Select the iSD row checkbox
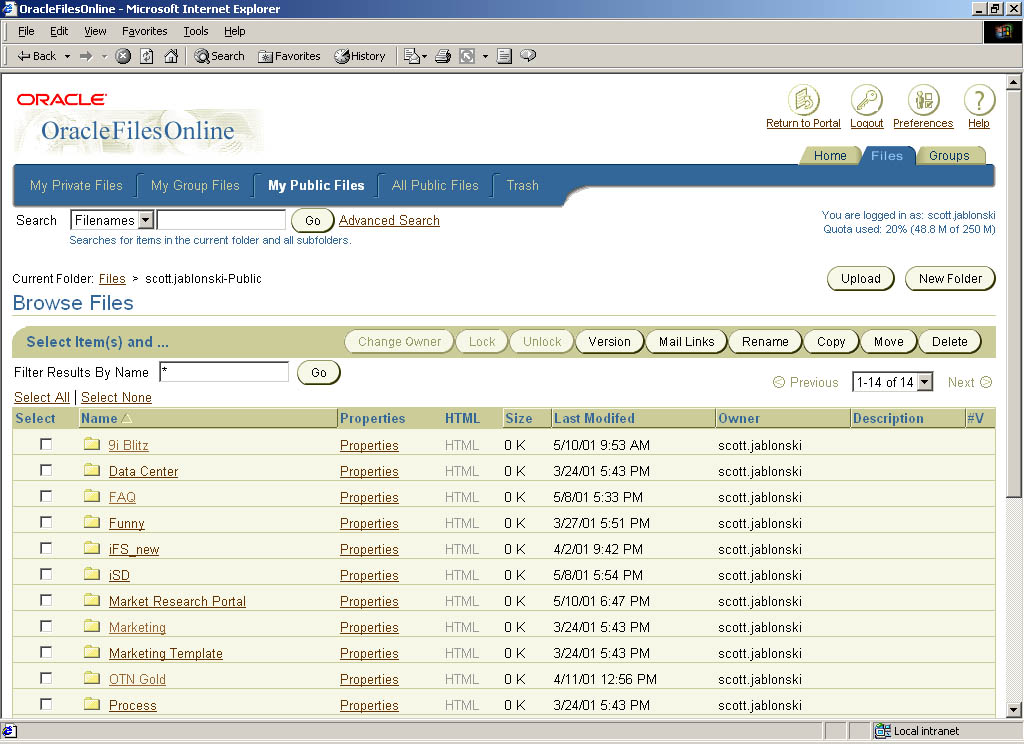Viewport: 1024px width, 744px height. tap(46, 574)
